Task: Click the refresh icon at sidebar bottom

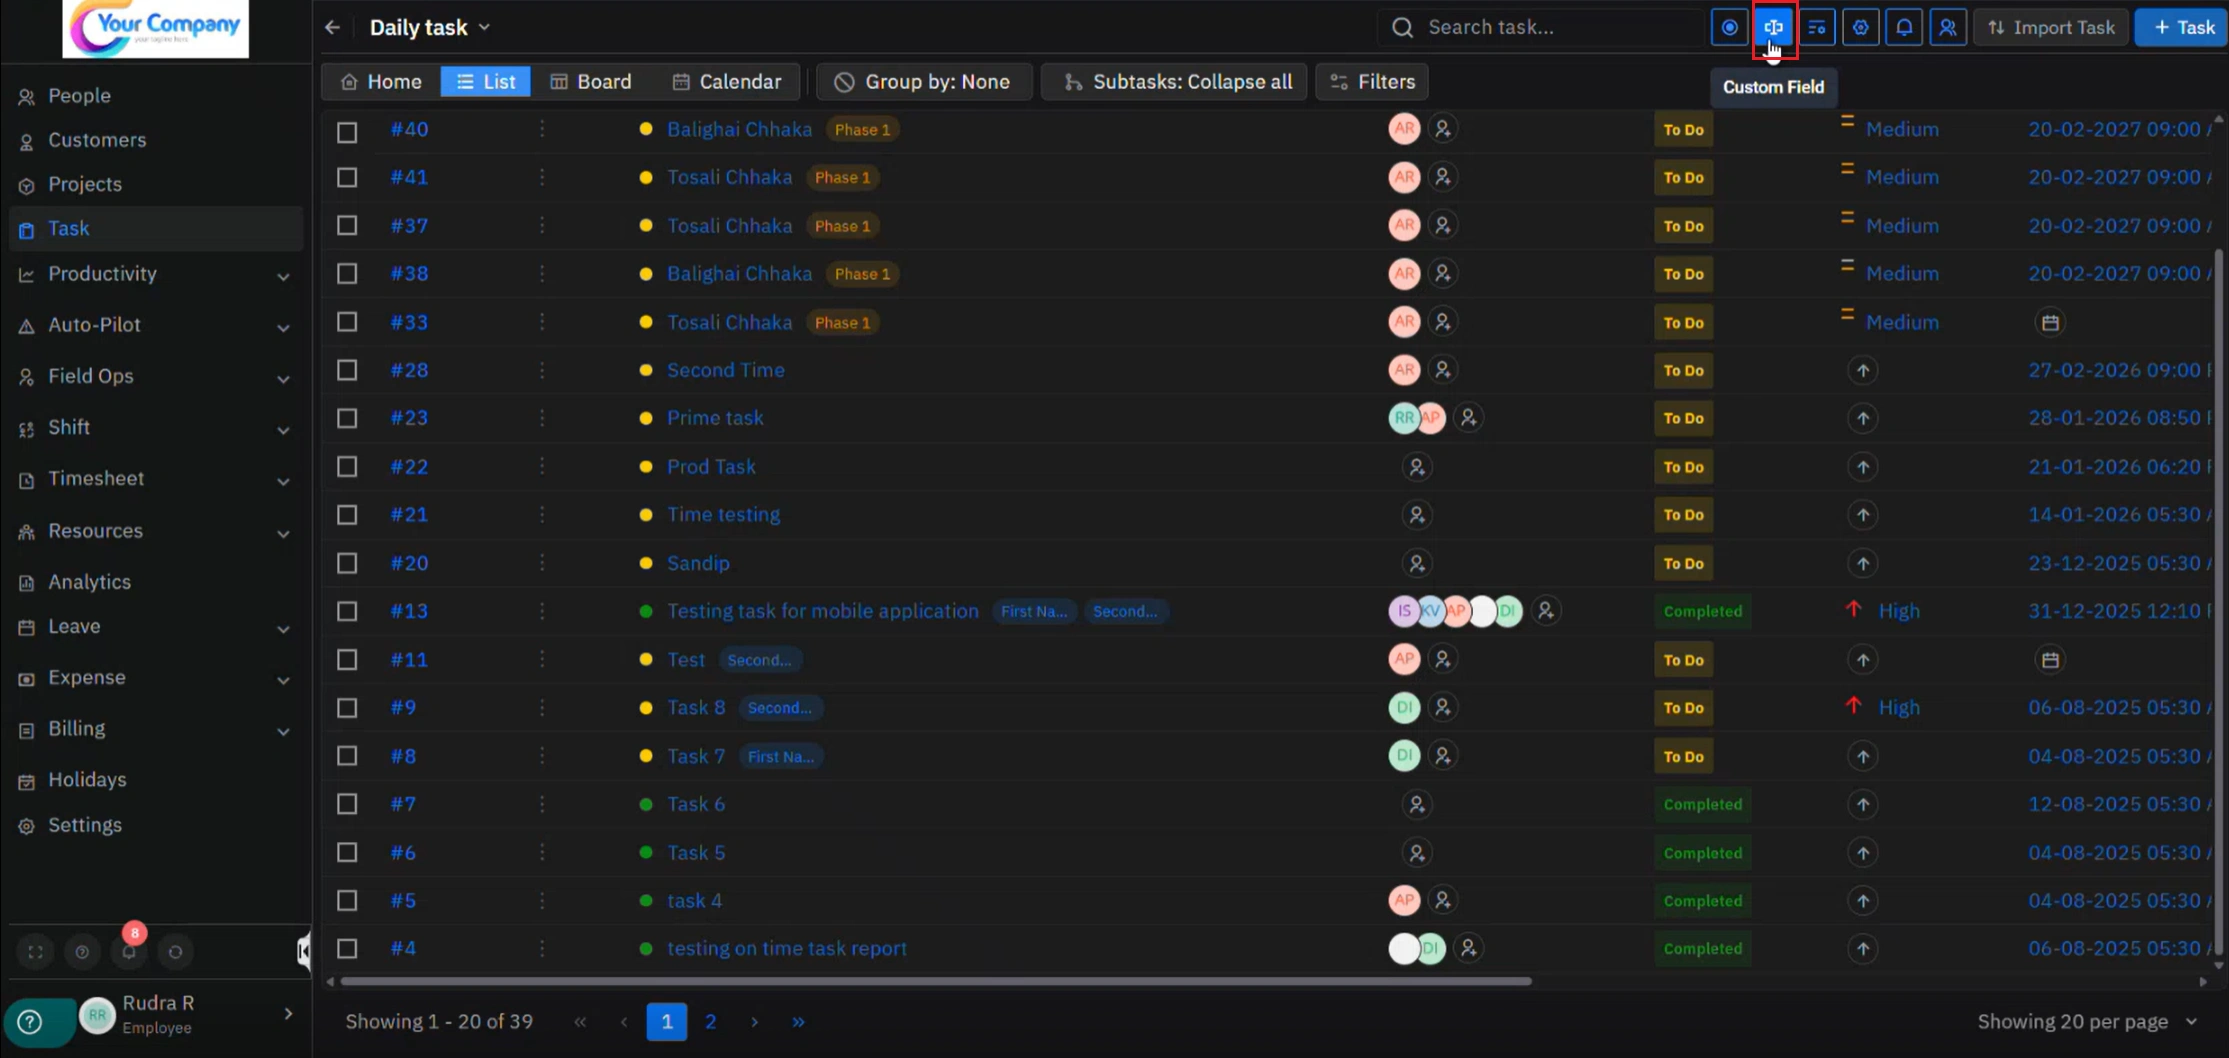Action: pos(176,952)
